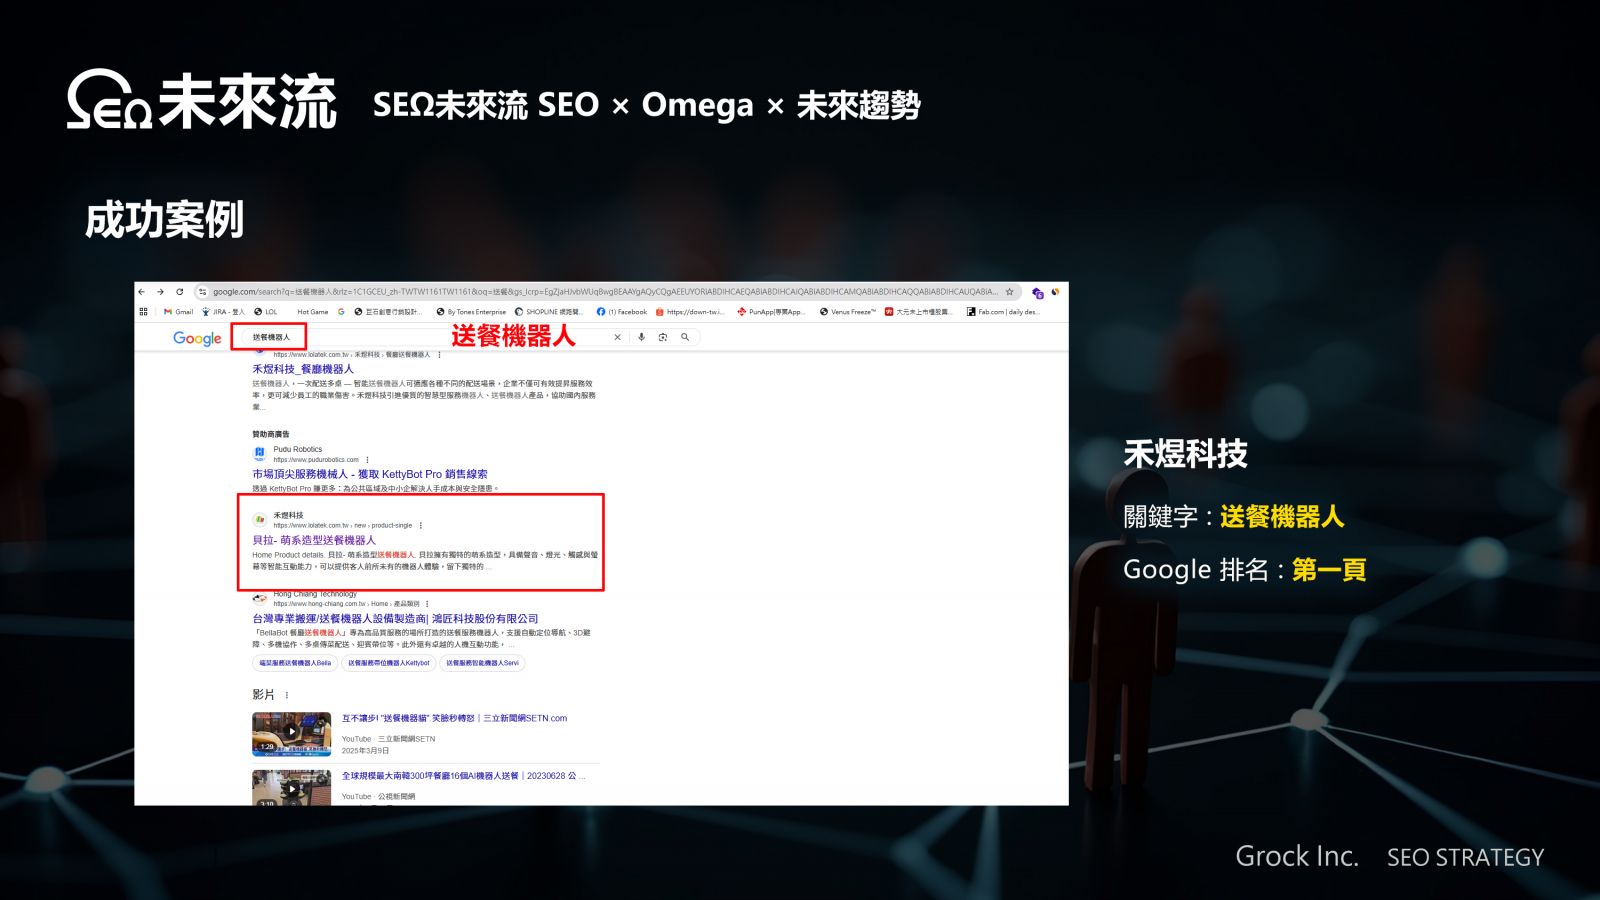Click the slide's 關鍵字 送餐機器人 text
Viewport: 1600px width, 900px height.
point(1234,517)
